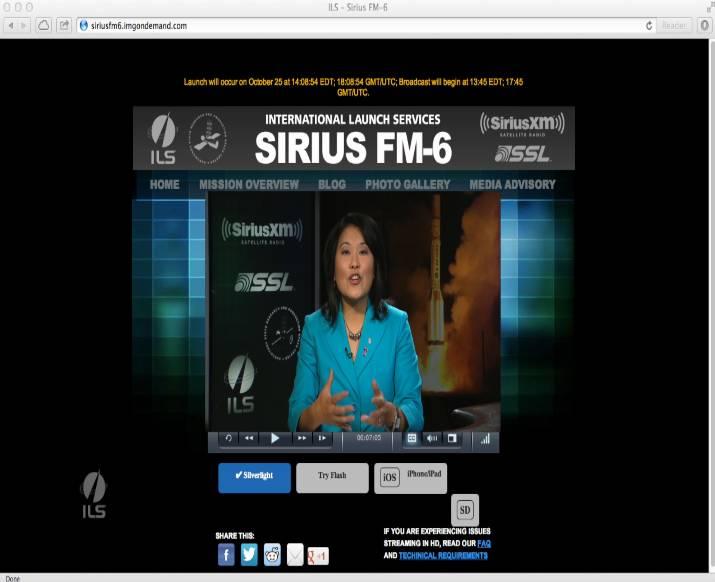The image size is (715, 582).
Task: Click the SIRIUS FM-6 banner title
Action: tap(353, 148)
